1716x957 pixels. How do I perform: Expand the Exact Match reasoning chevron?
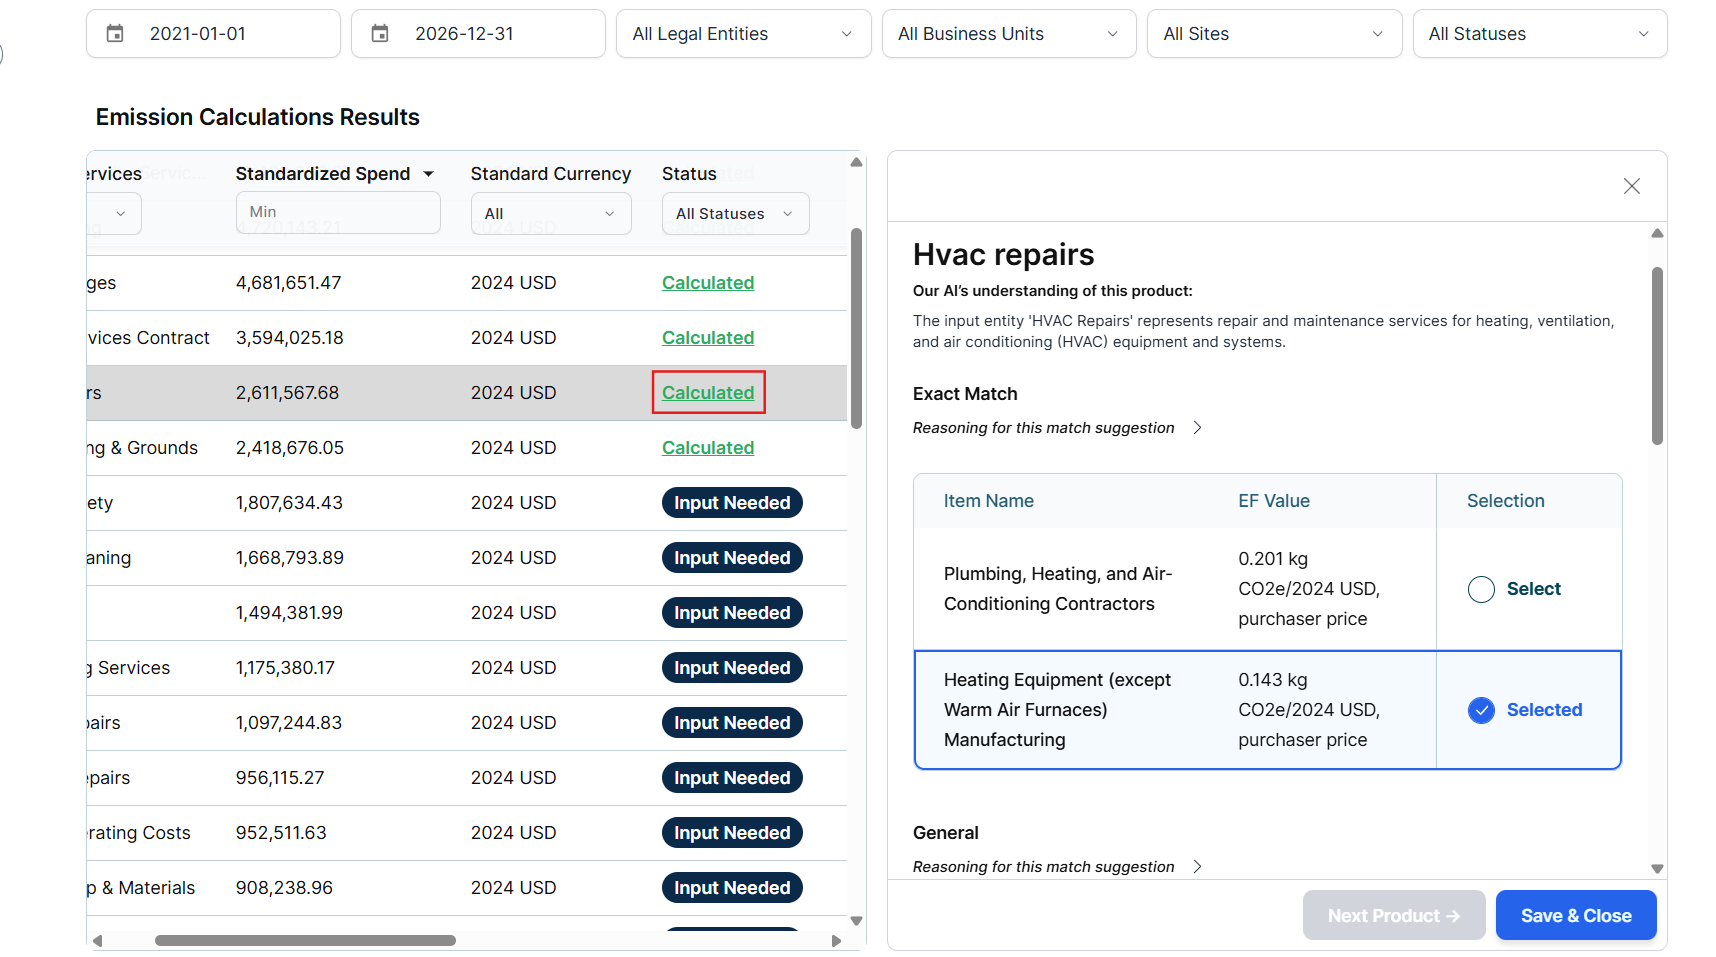click(x=1197, y=428)
